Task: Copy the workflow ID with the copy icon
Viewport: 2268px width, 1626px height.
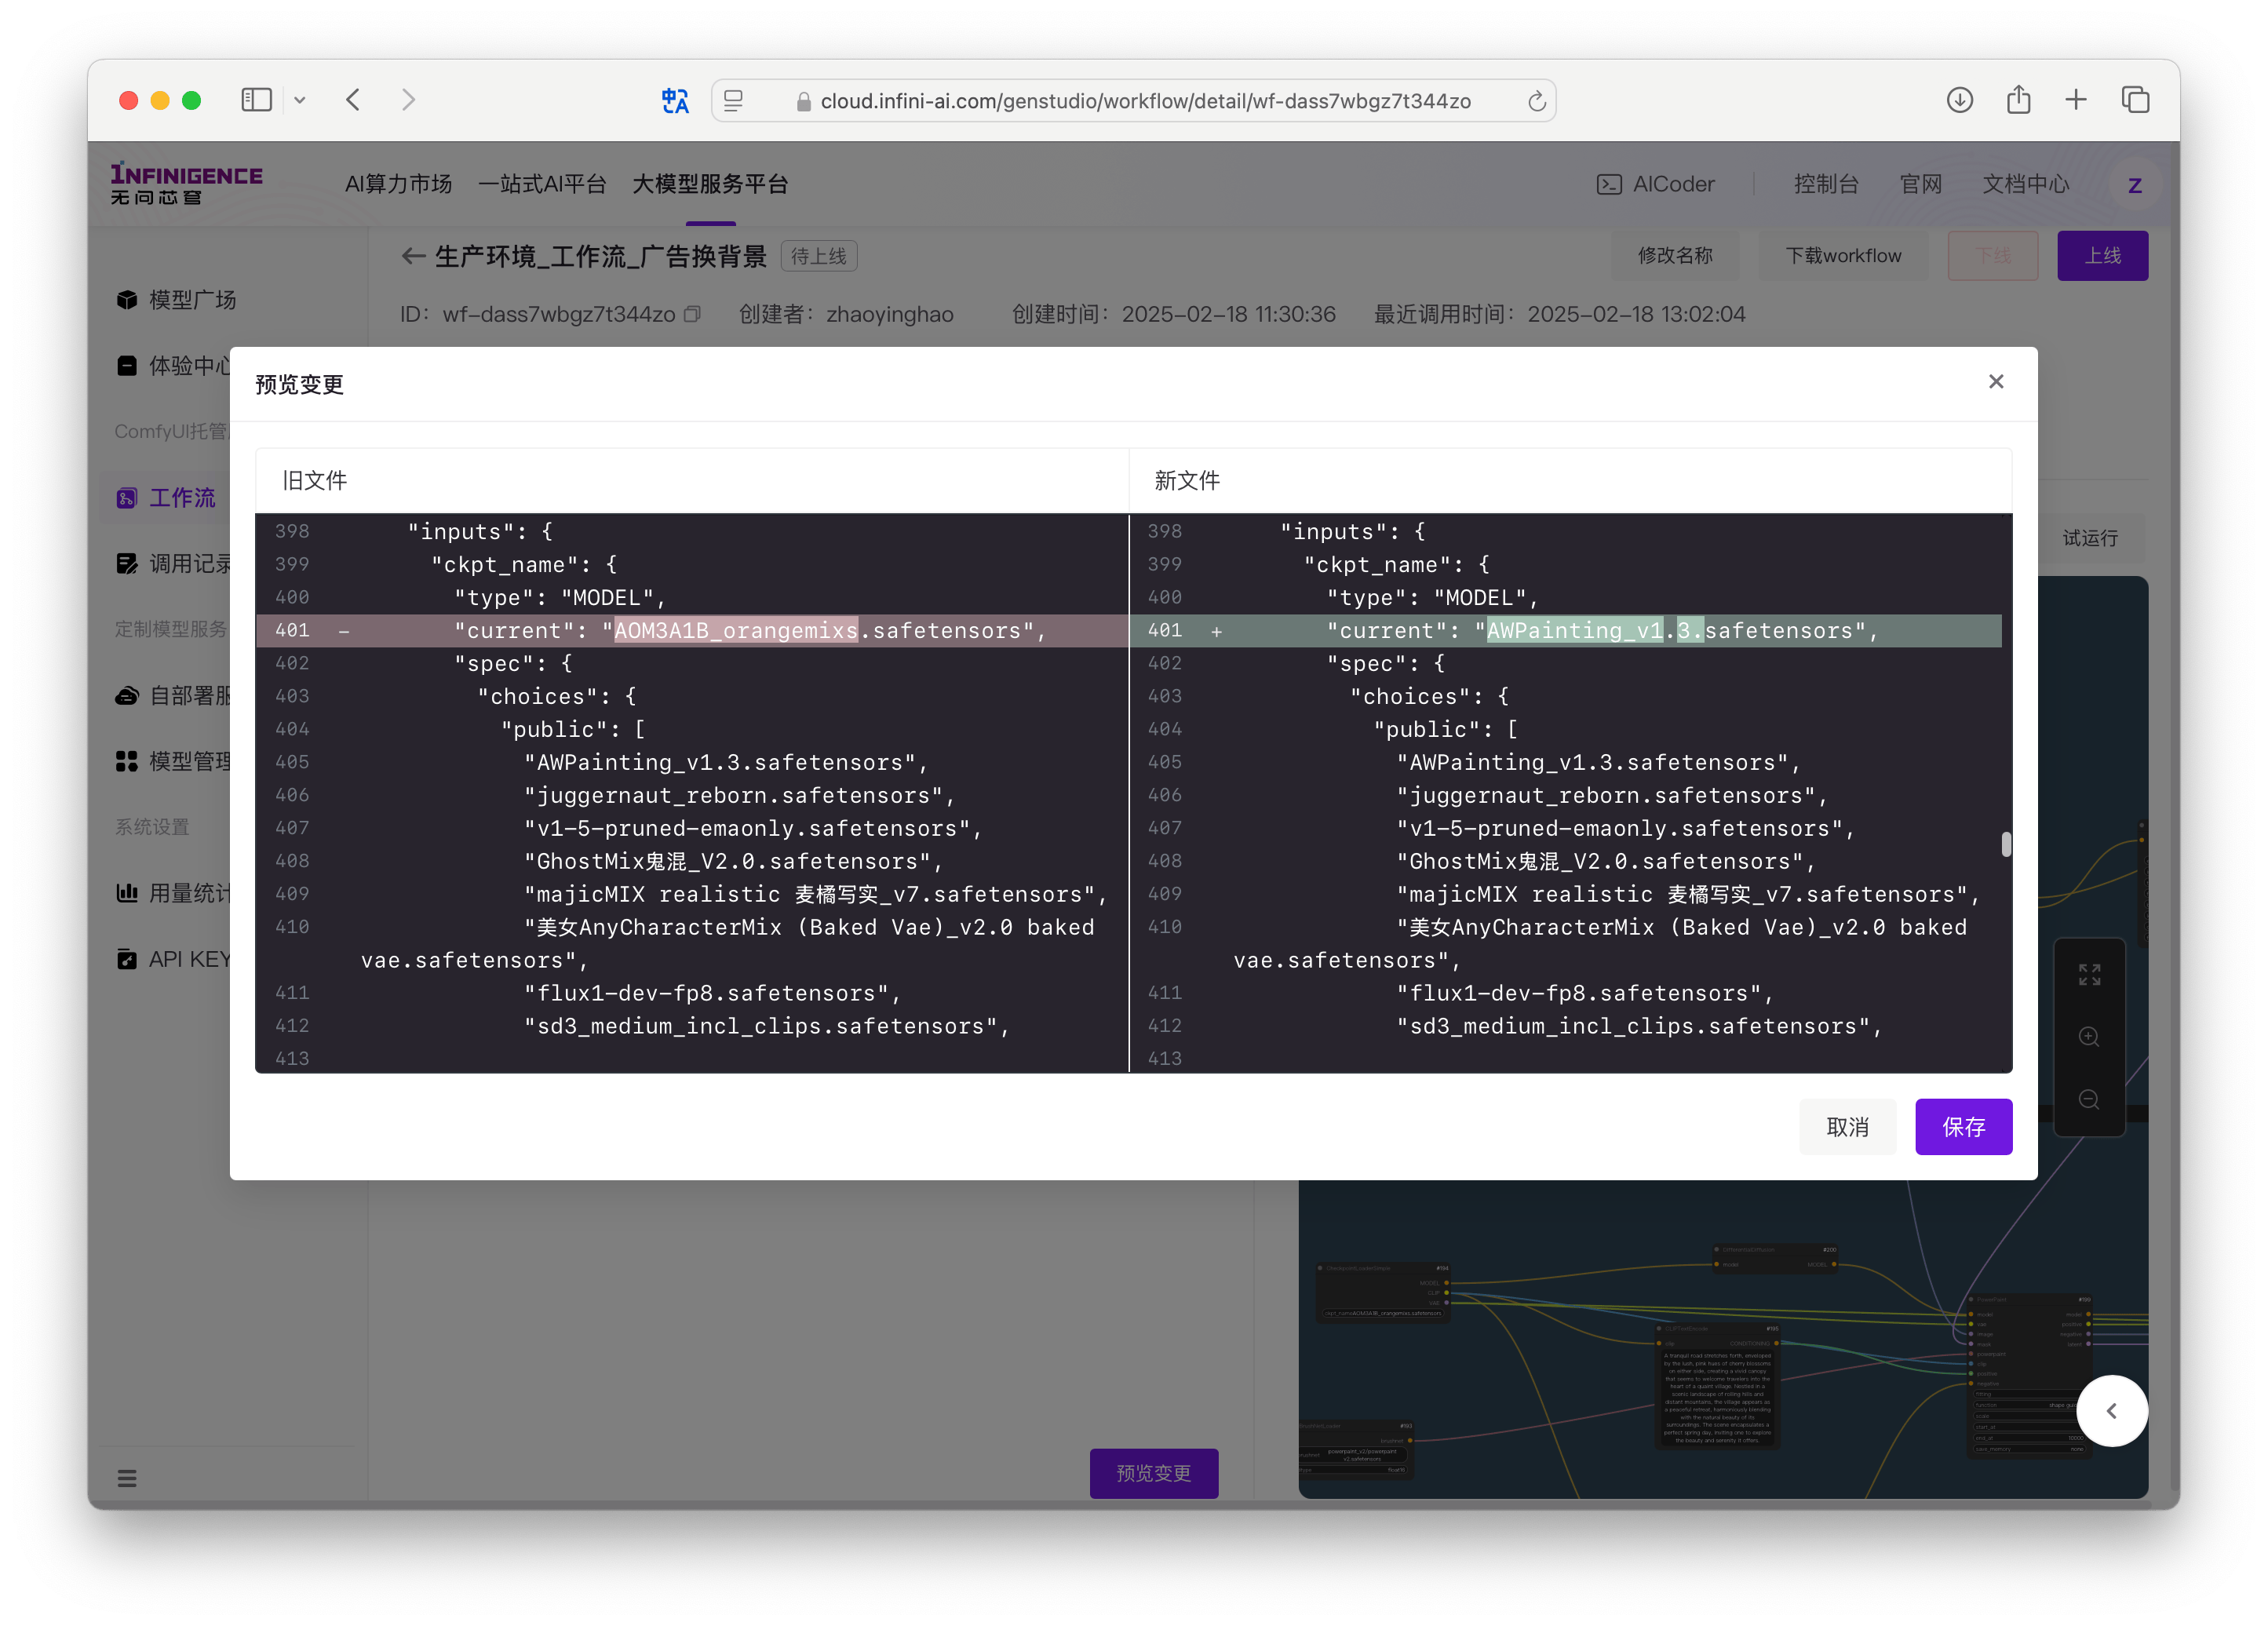Action: tap(692, 314)
